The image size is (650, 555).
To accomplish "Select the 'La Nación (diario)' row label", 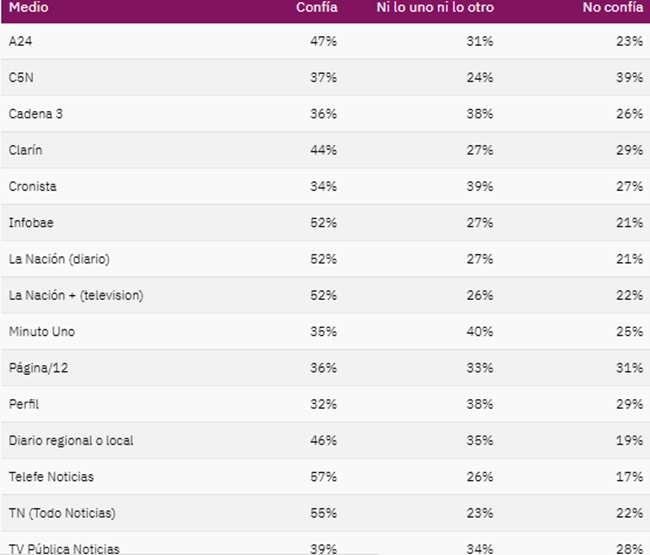I will (x=59, y=259).
